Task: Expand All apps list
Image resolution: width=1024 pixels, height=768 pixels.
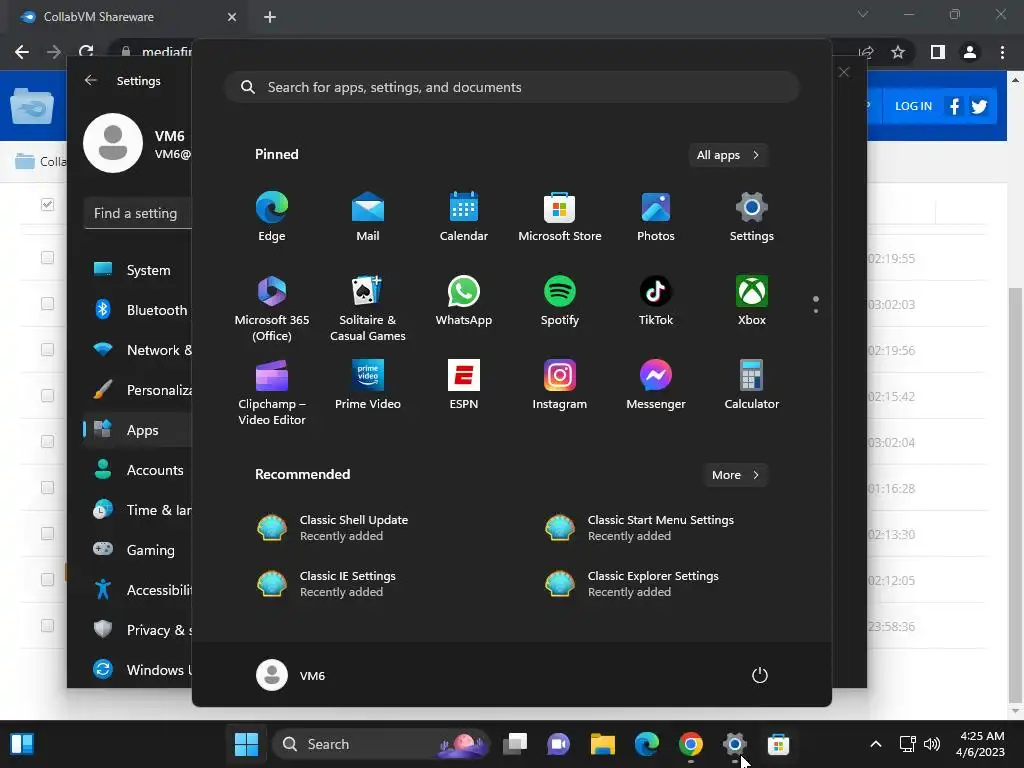Action: tap(728, 155)
